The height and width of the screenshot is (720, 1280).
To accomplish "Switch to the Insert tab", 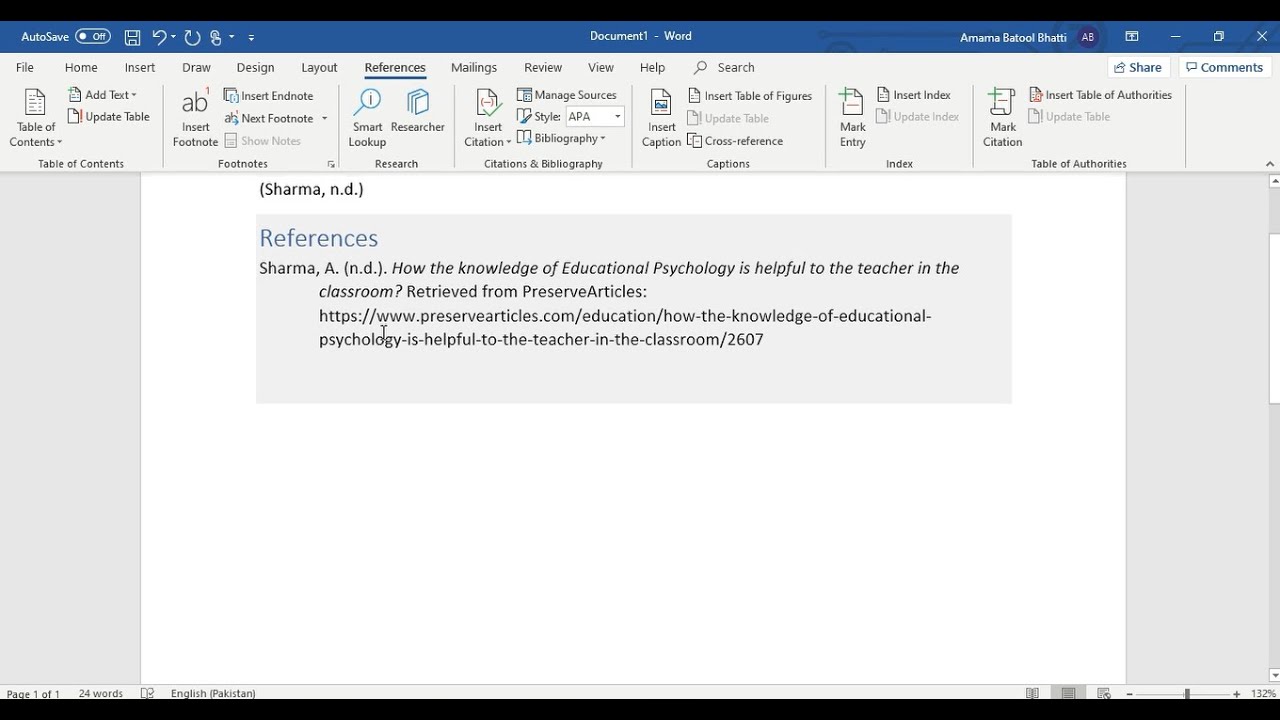I will click(x=140, y=67).
